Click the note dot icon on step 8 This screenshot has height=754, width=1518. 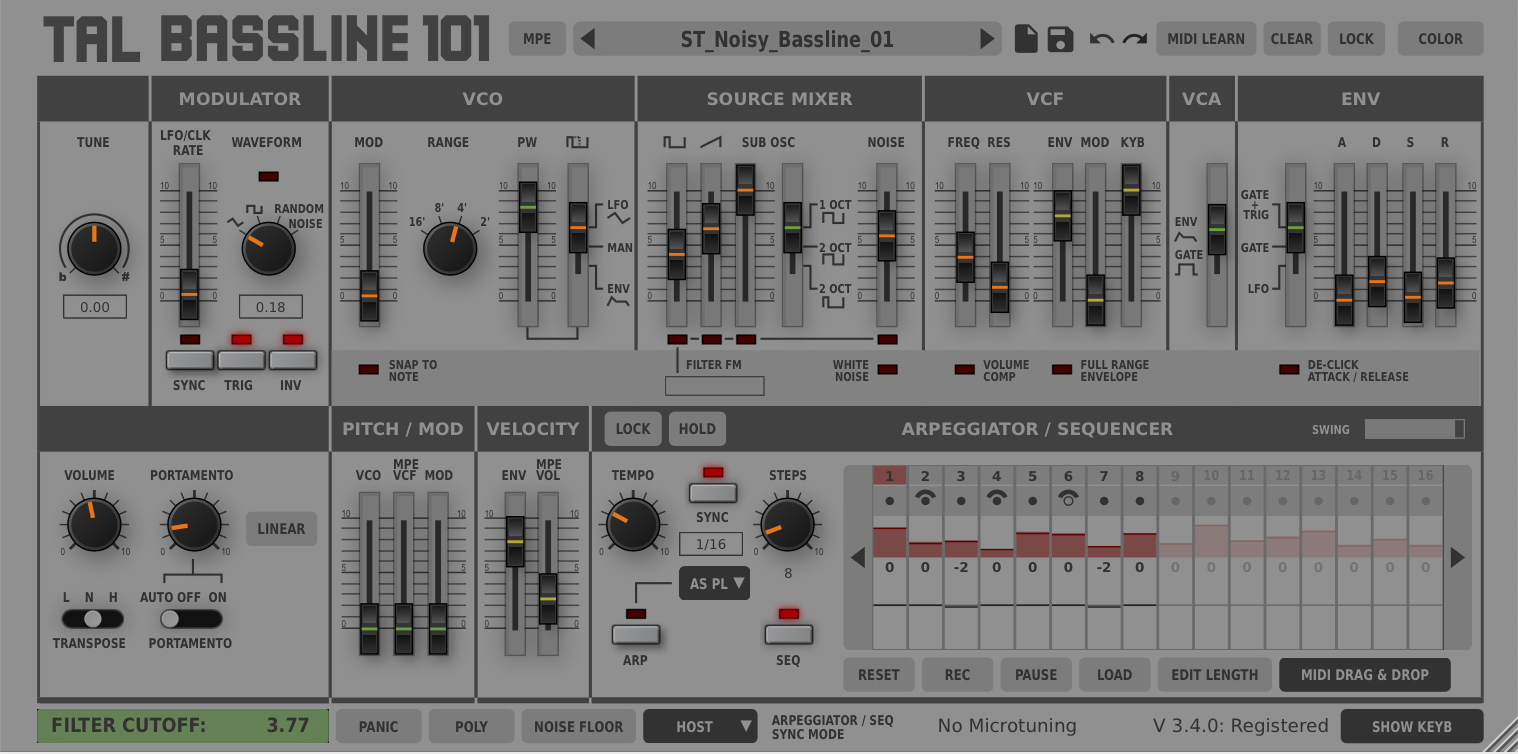[x=1140, y=501]
